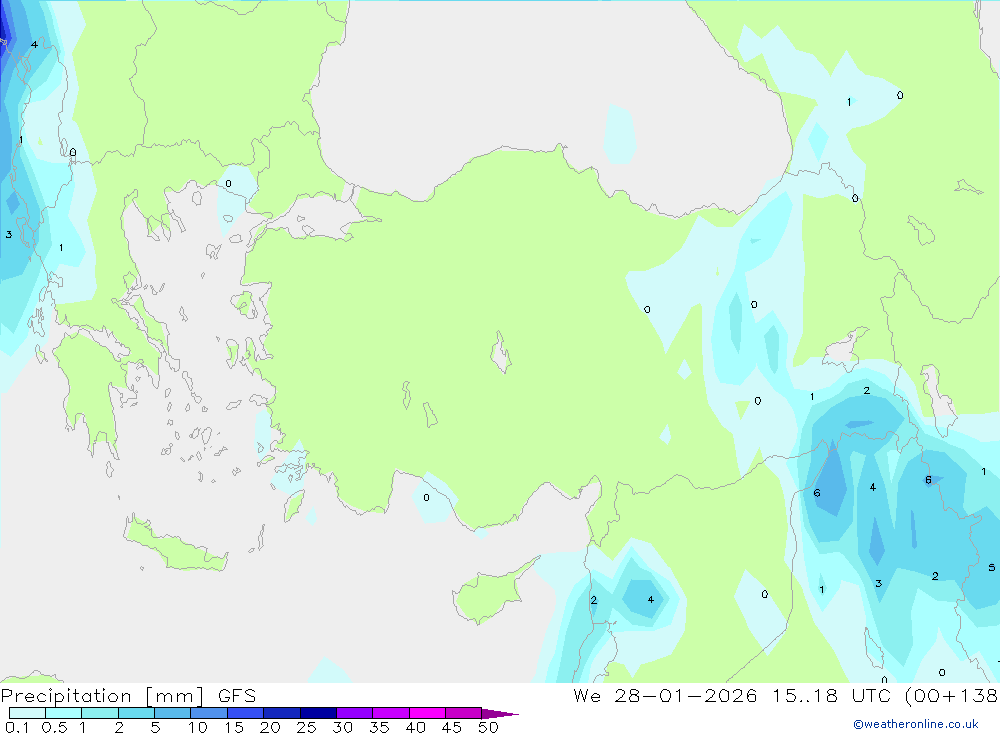Click the "Precipitation" title word
Screen dimensions: 1000x733
click(66, 696)
